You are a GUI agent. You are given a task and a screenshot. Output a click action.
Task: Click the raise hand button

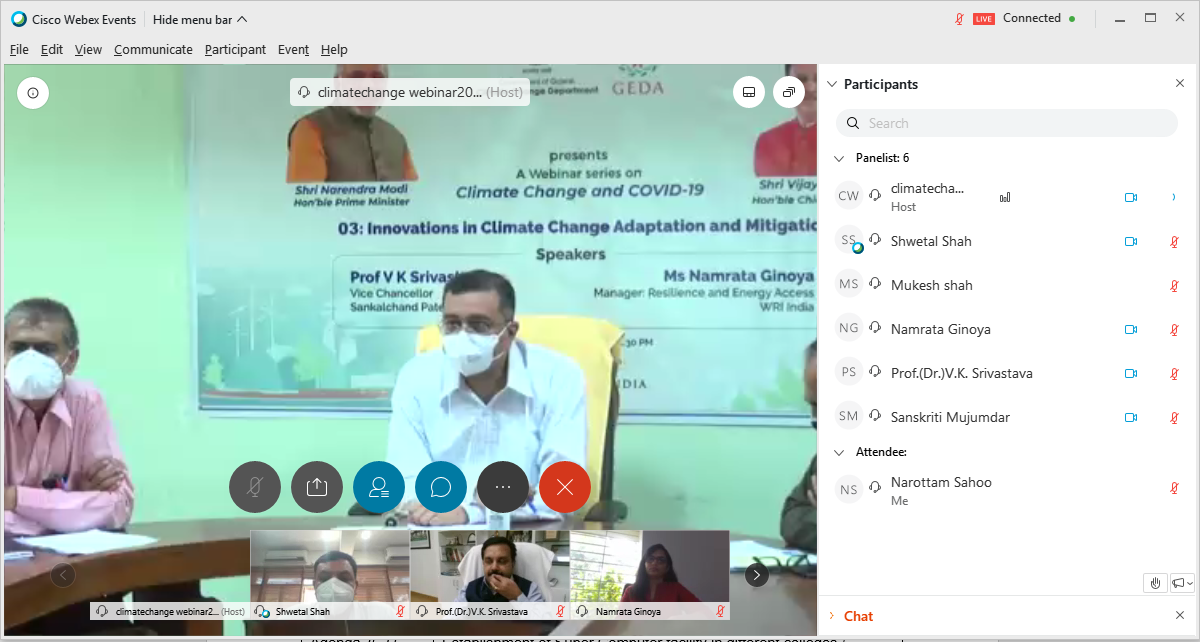1155,583
